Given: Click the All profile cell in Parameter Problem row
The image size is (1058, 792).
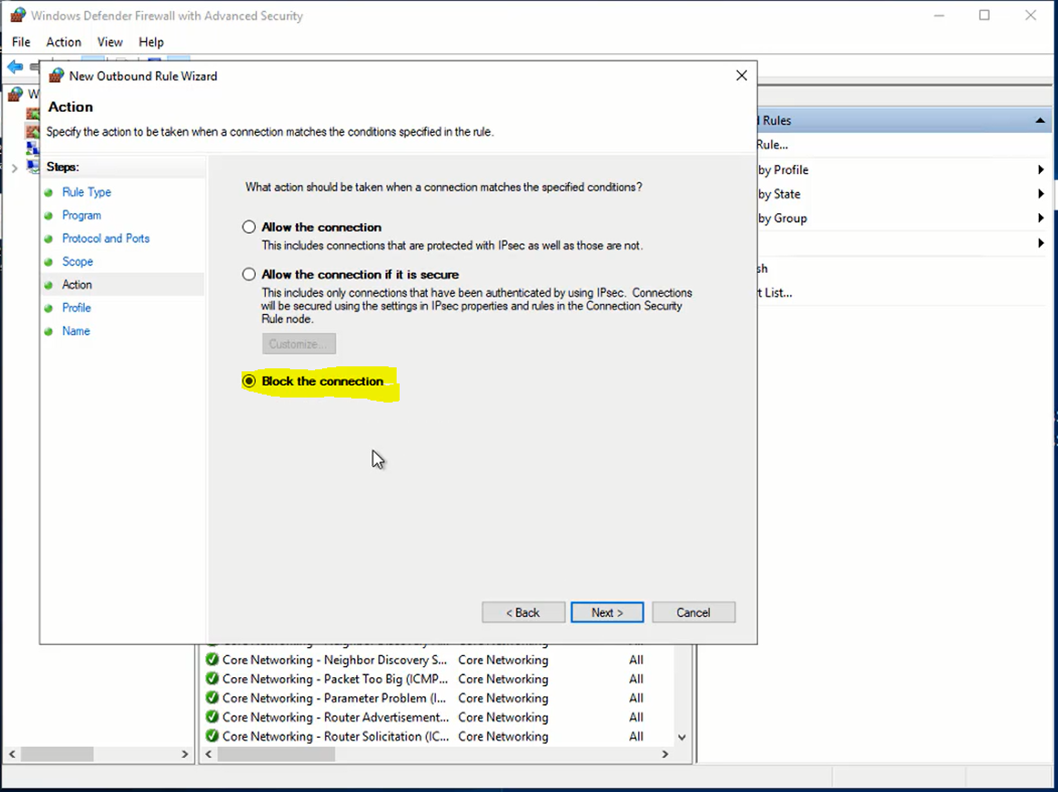Looking at the screenshot, I should tap(636, 698).
